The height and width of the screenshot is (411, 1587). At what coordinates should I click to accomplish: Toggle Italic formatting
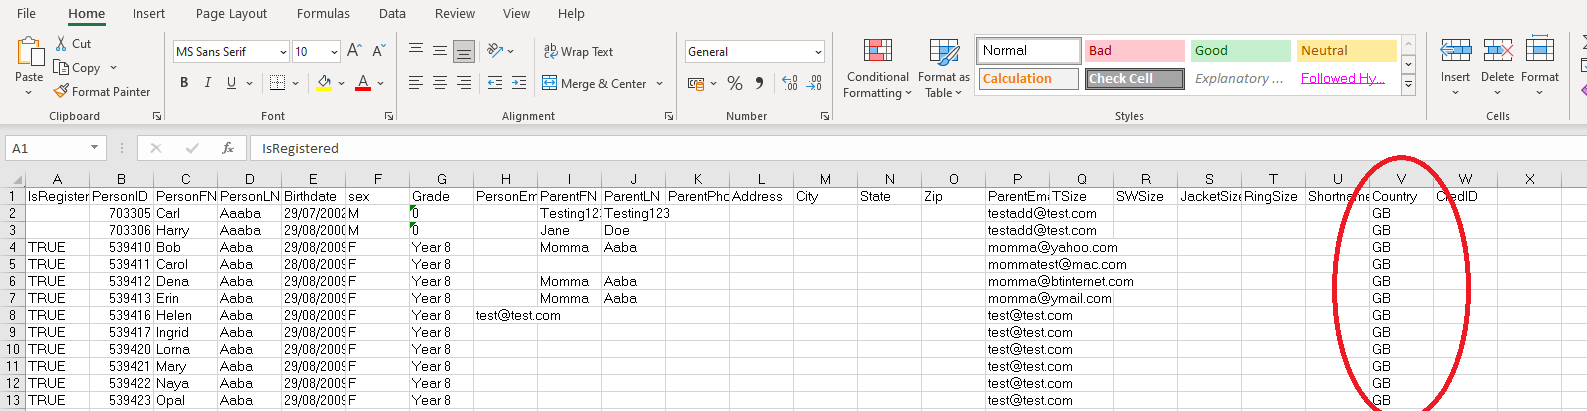click(x=208, y=83)
